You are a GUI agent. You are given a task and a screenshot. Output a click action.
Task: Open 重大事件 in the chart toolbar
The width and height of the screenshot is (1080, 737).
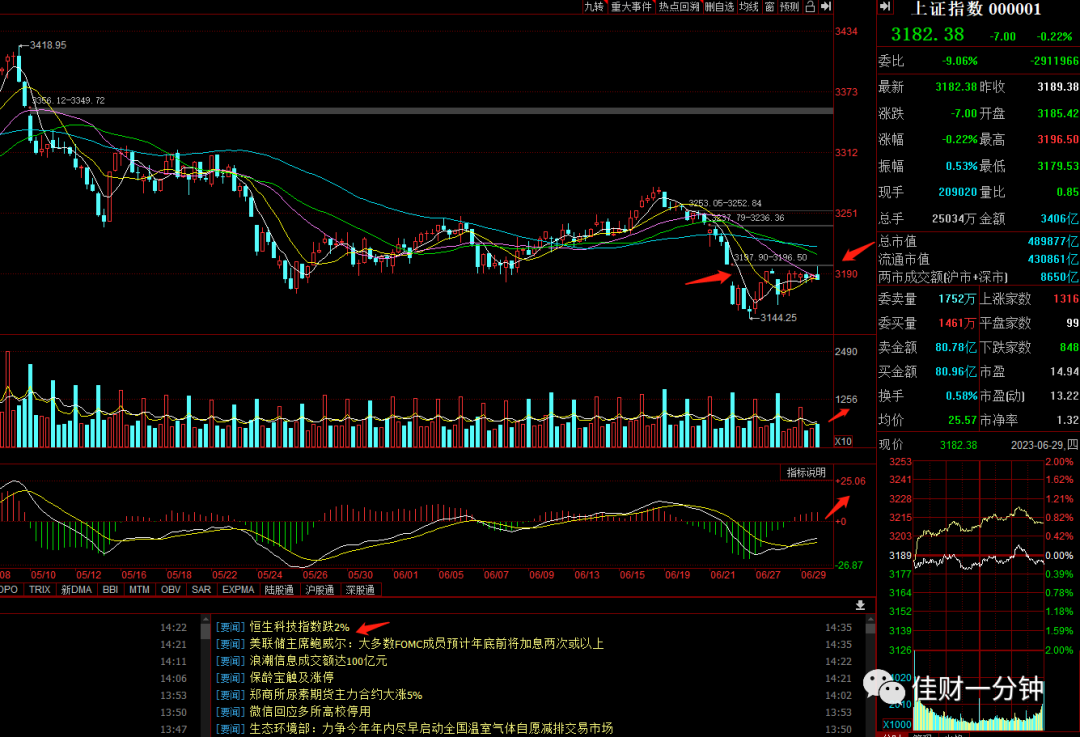point(631,7)
